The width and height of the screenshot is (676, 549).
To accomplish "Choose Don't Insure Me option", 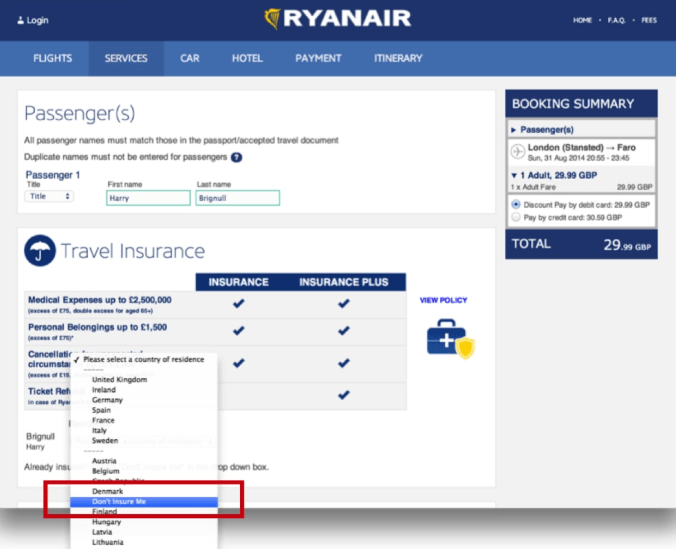I will pos(144,502).
